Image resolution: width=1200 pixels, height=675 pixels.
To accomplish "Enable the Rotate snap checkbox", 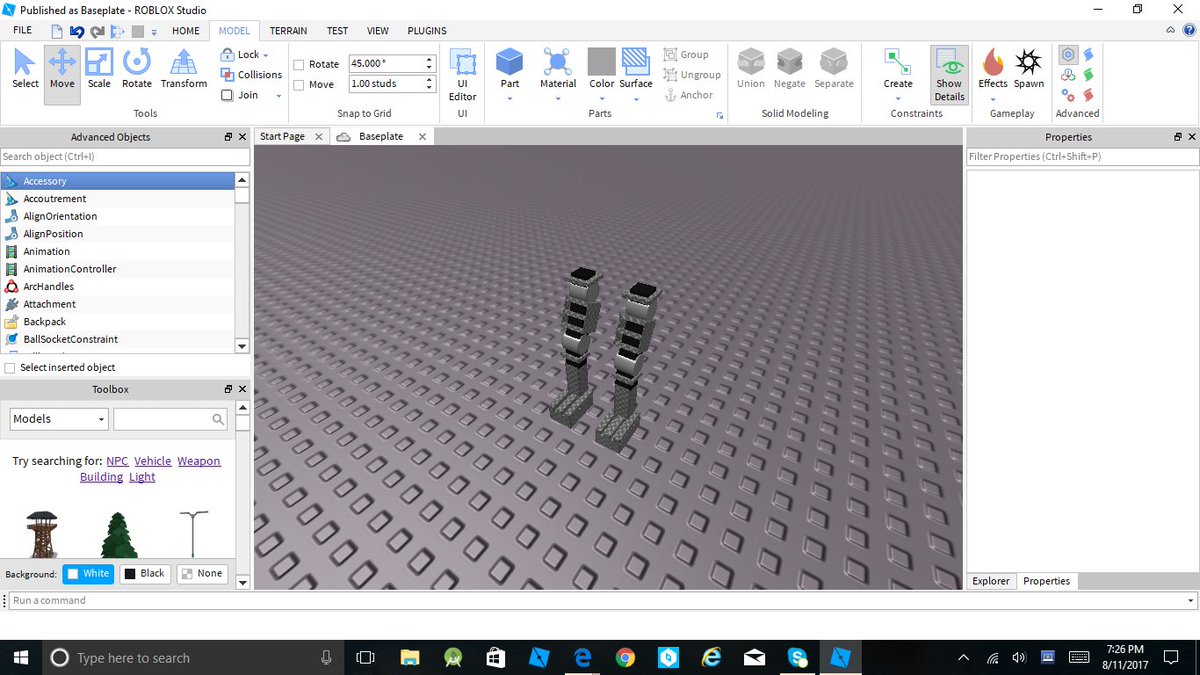I will click(x=299, y=65).
